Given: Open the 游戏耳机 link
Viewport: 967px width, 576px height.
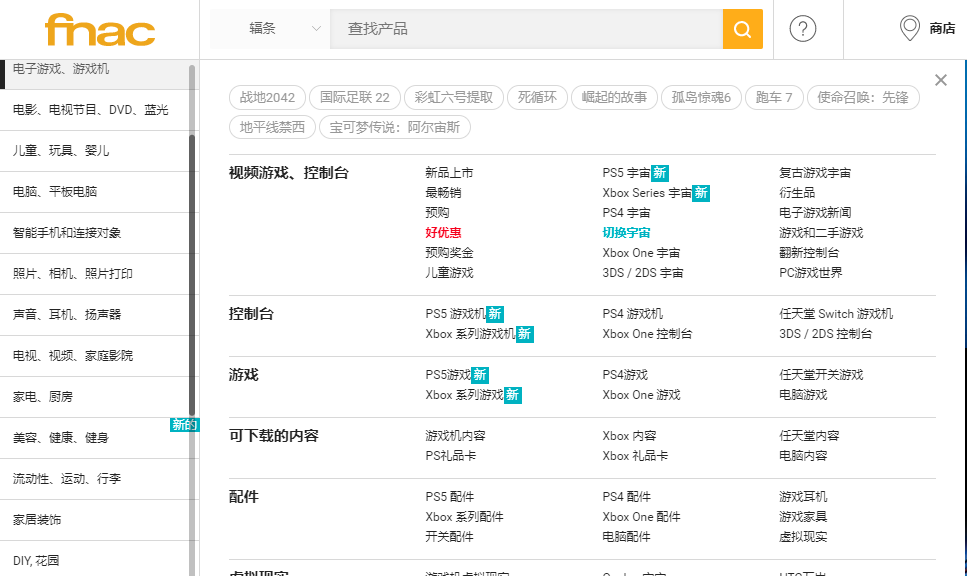Looking at the screenshot, I should (x=803, y=497).
